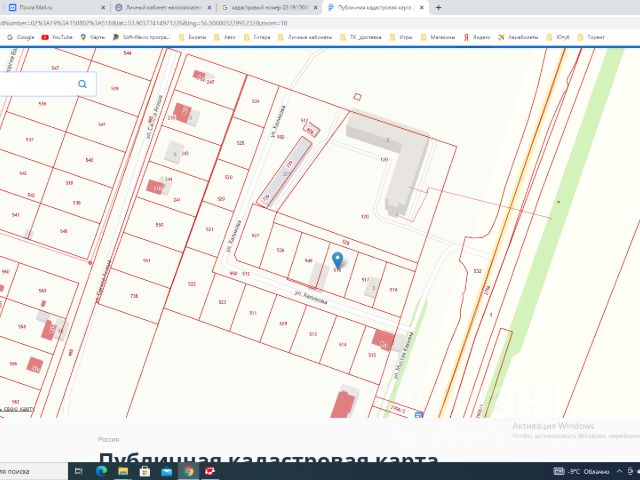640x480 pixels.
Task: Open Mail app from taskbar
Action: coord(167,472)
